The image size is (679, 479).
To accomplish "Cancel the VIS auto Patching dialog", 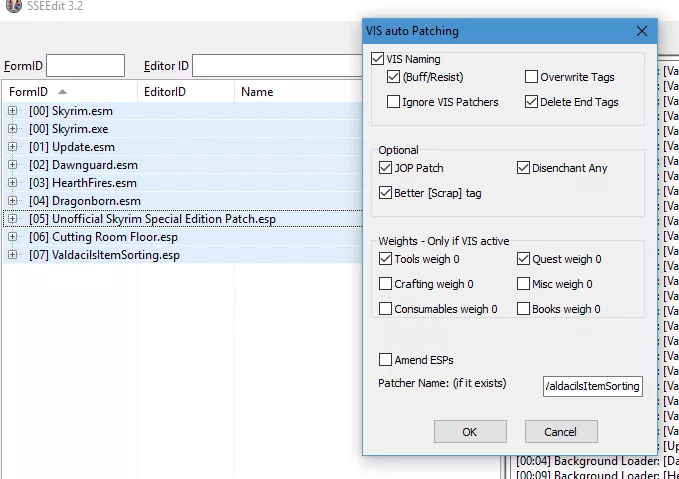I will (561, 431).
